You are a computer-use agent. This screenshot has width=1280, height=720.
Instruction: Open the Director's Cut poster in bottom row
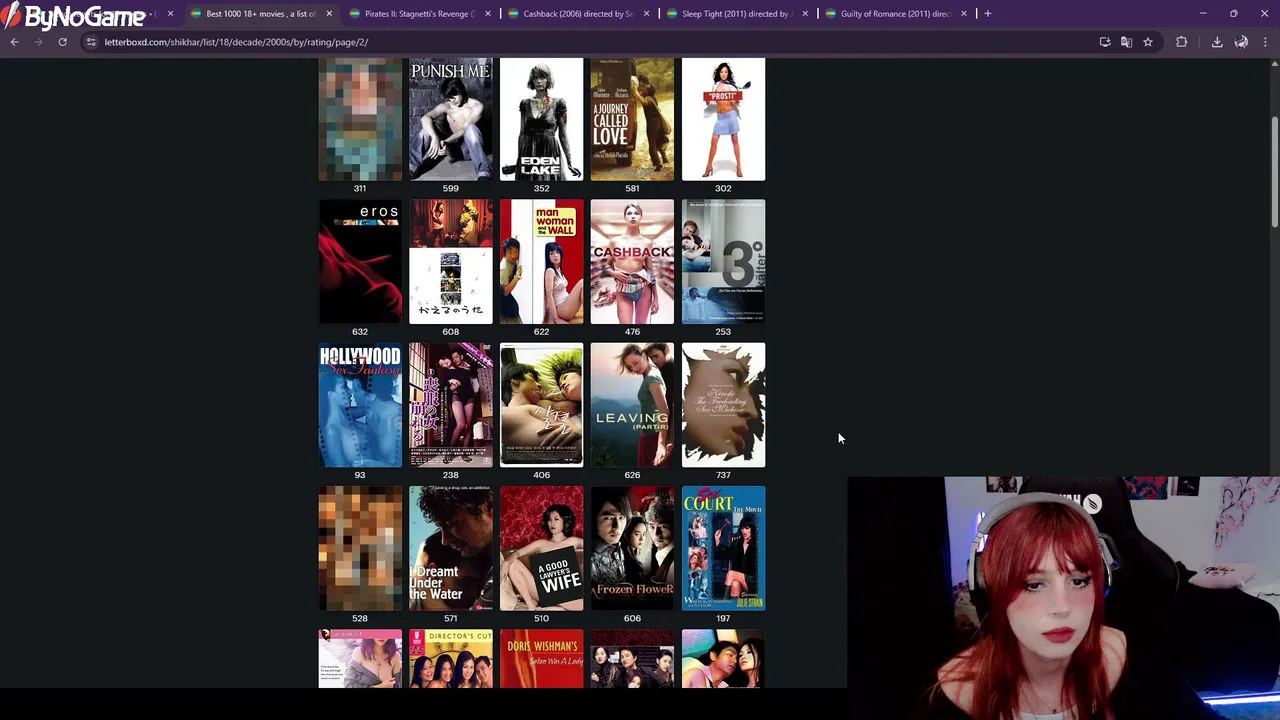click(450, 658)
